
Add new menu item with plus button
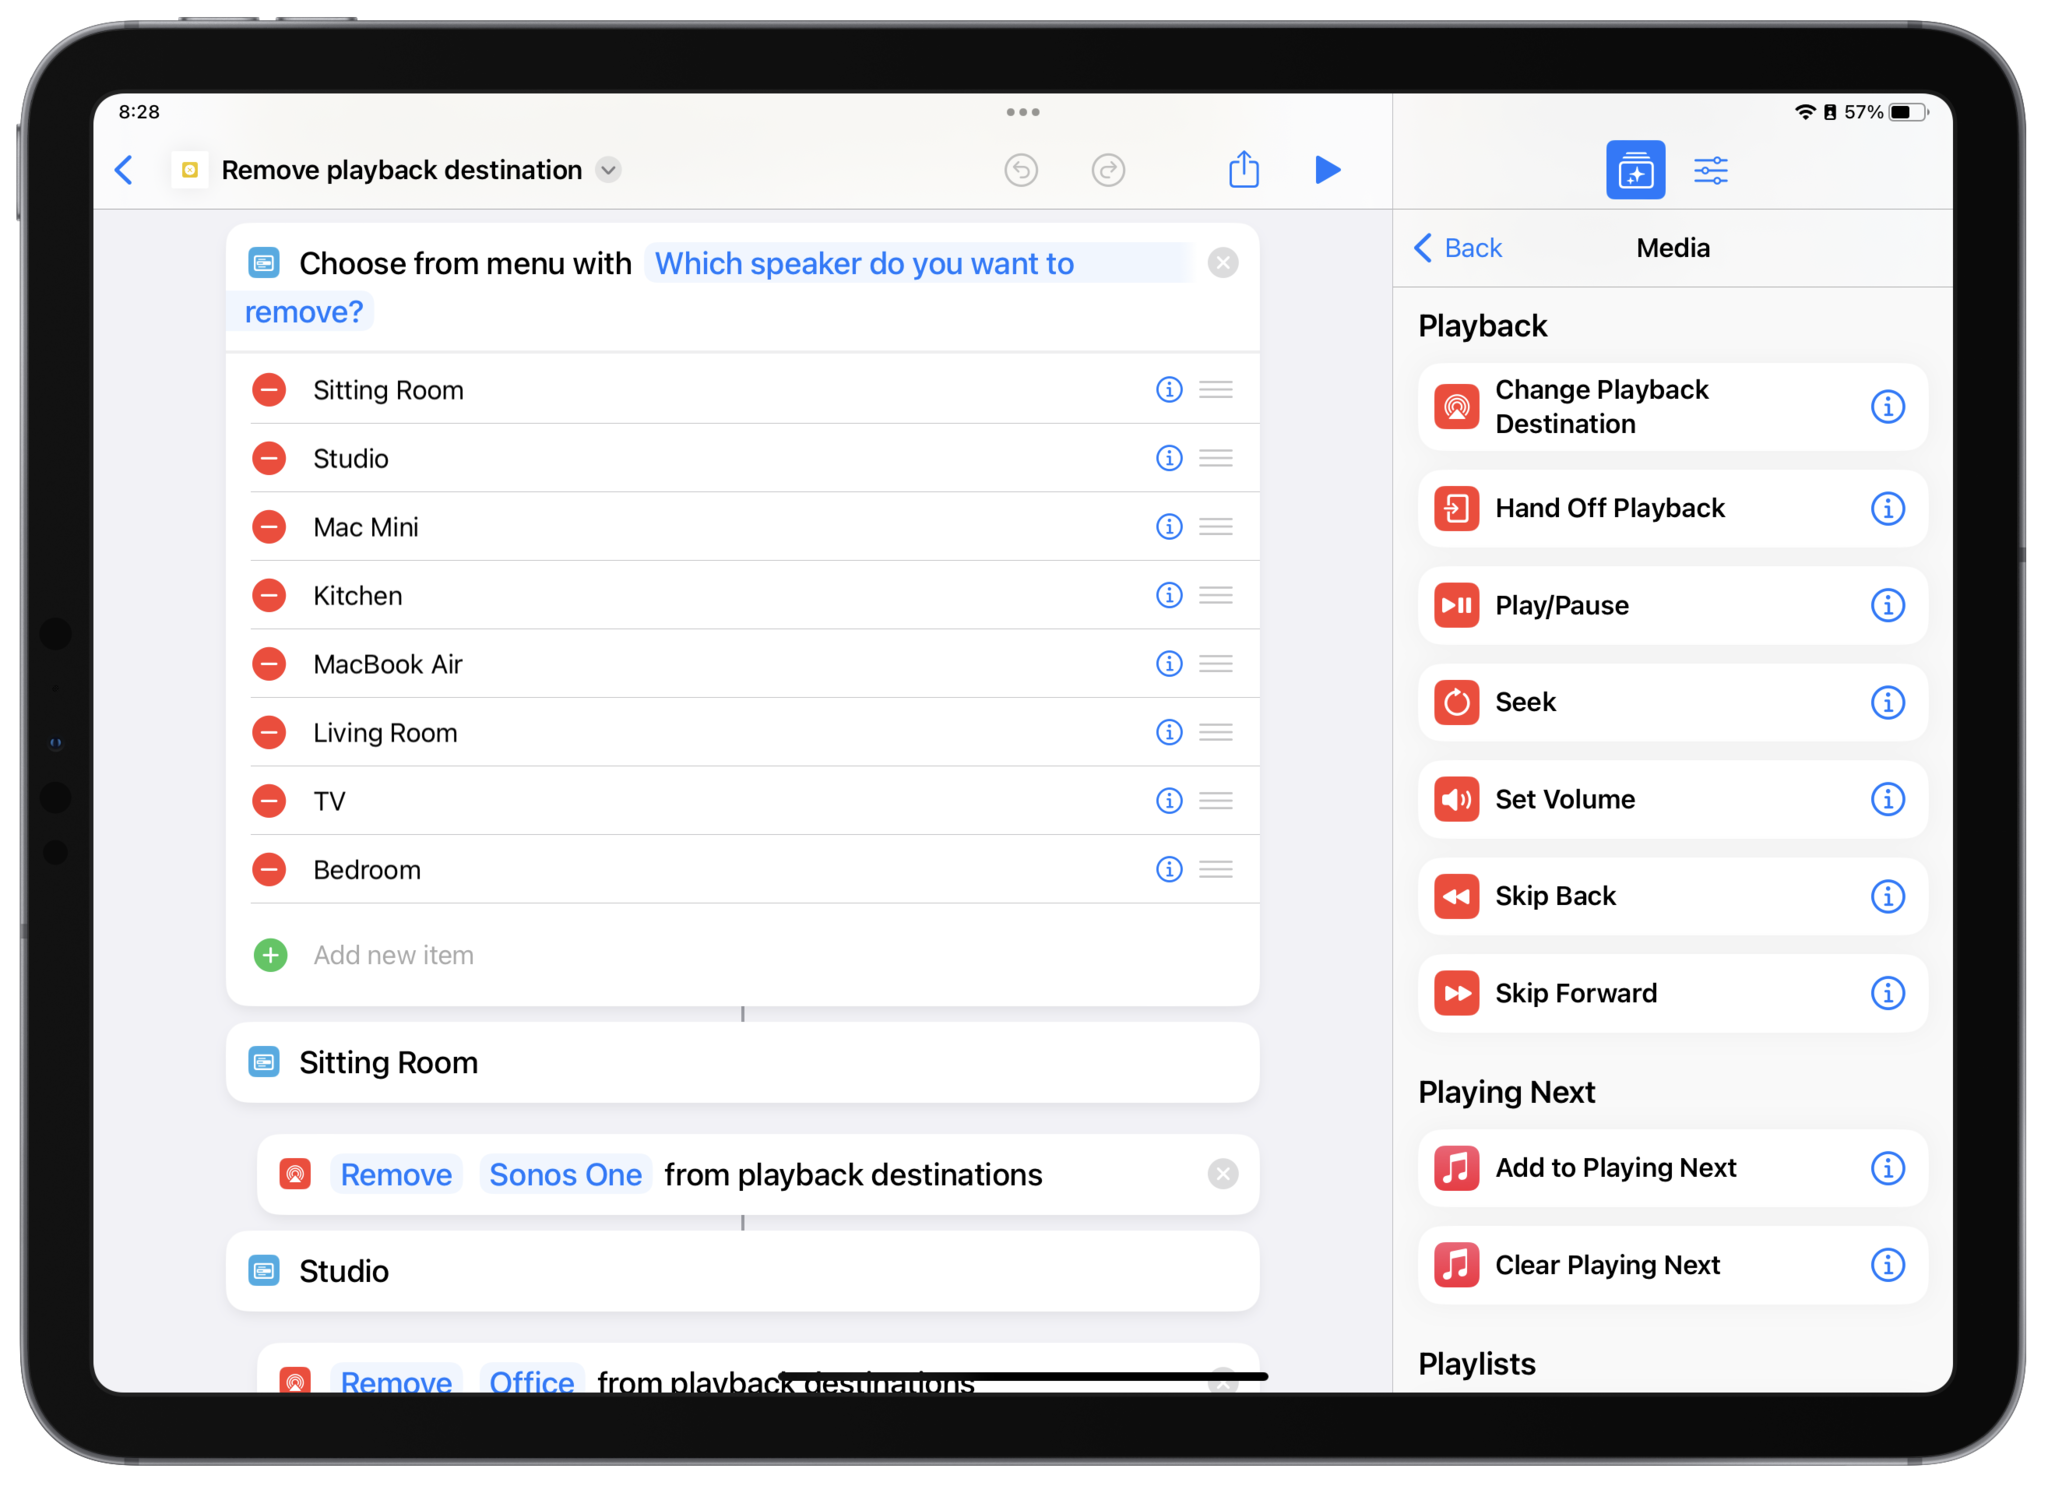(270, 955)
